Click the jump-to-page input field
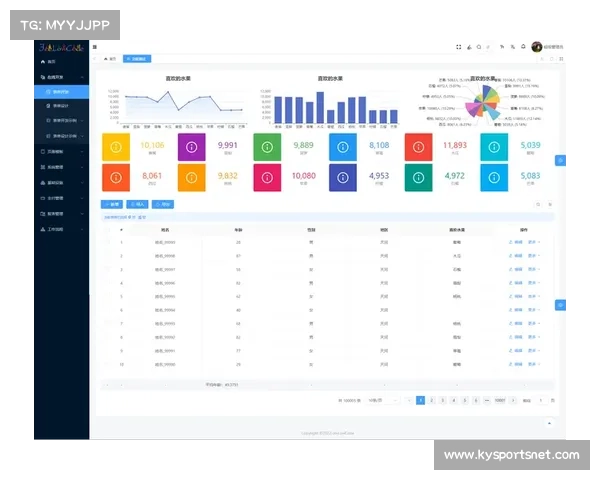Screen dimensions: 600x480 (x=541, y=400)
